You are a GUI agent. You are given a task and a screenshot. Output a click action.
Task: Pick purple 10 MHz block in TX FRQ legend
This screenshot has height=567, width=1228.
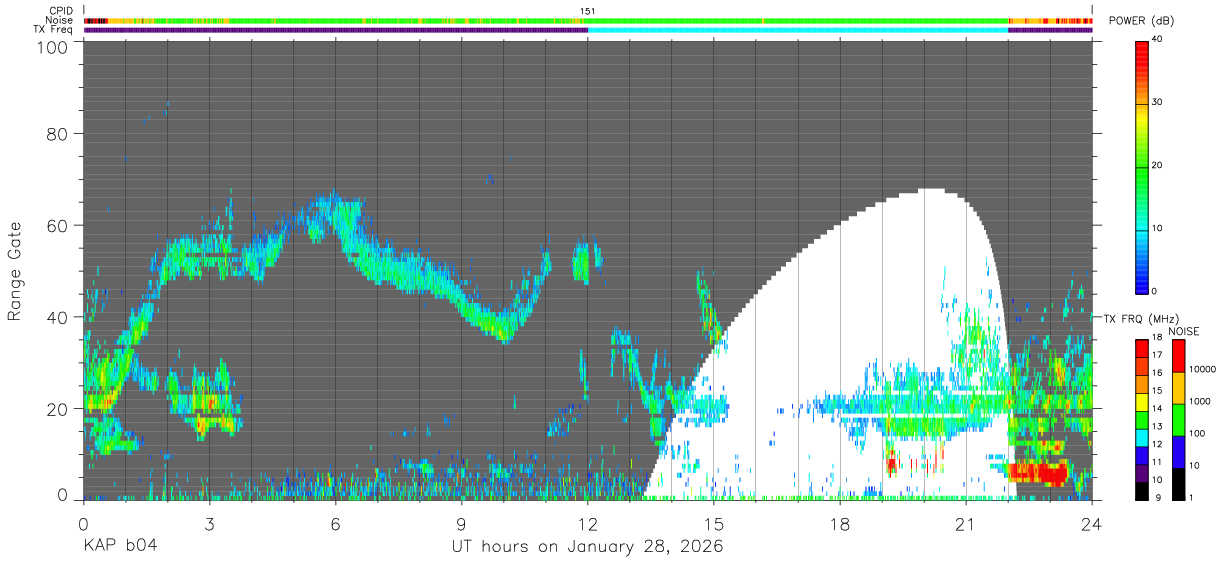[x=1142, y=474]
